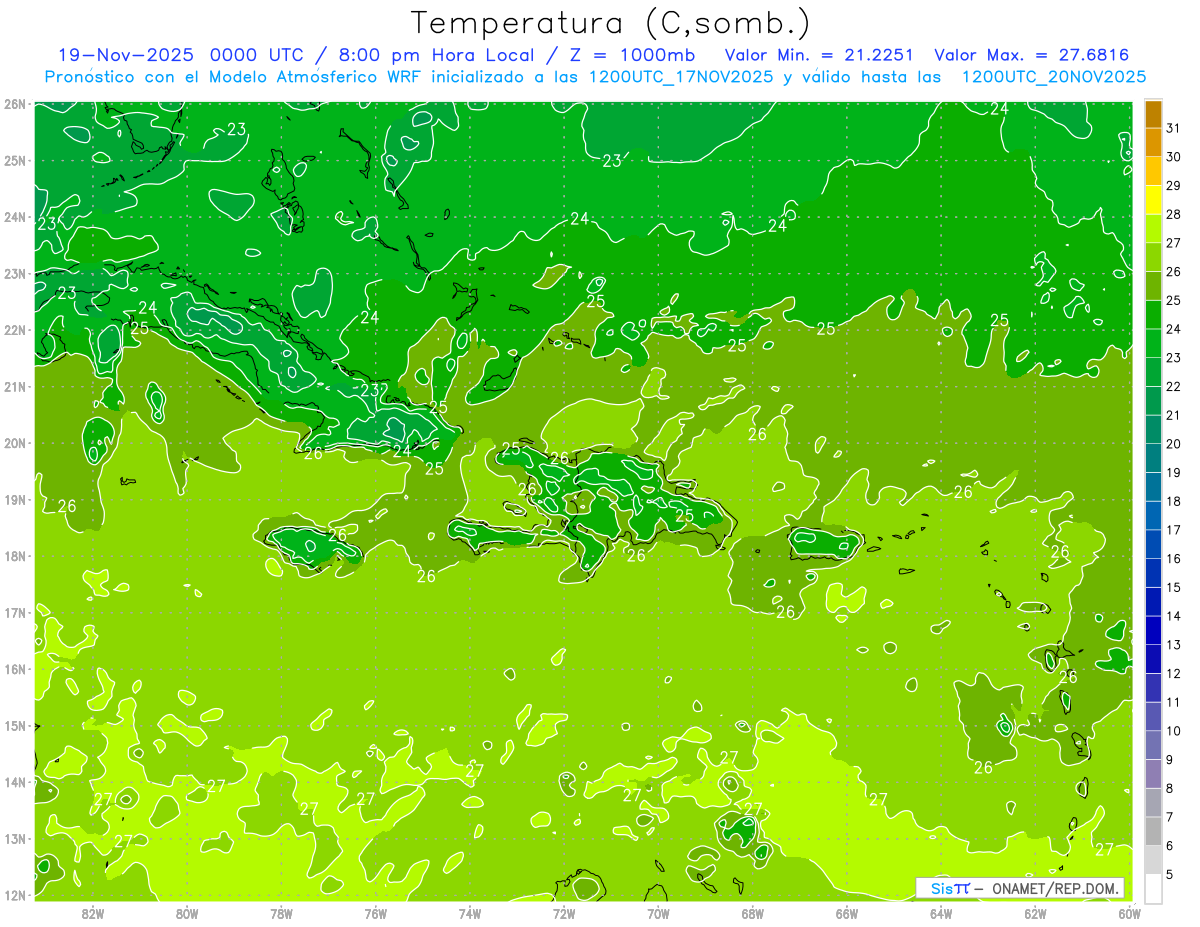This screenshot has width=1200, height=927.
Task: Click the 80W longitude axis label
Action: (187, 914)
